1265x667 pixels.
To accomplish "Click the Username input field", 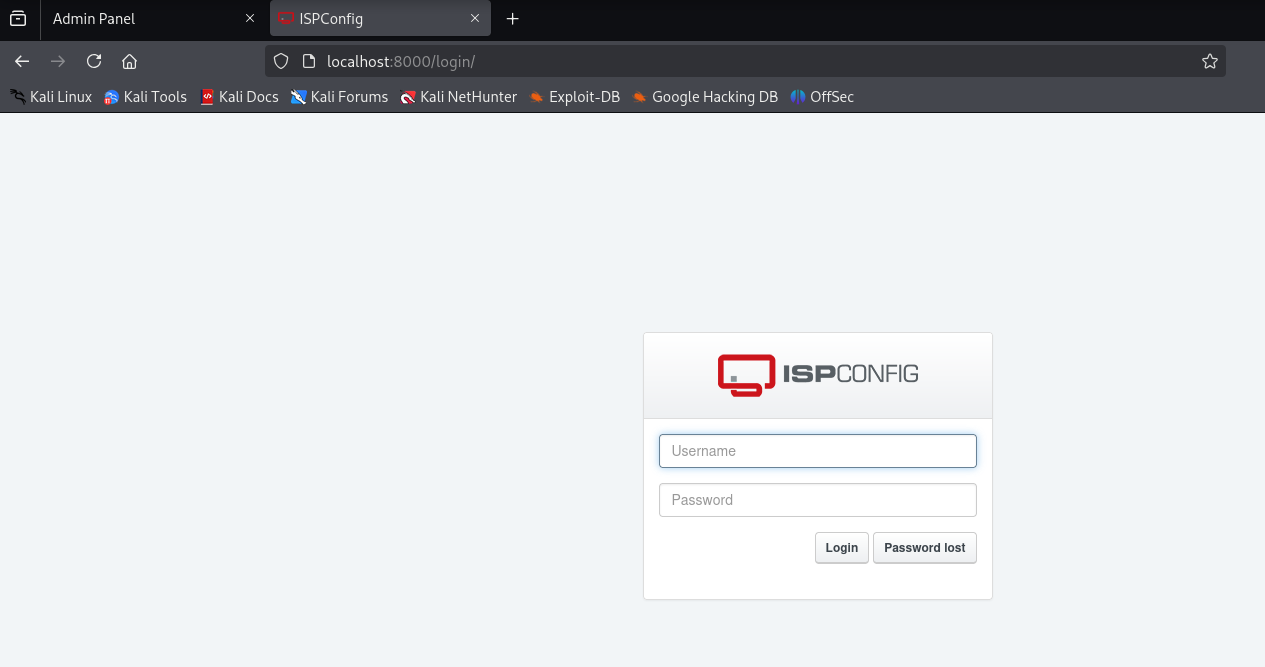I will tap(817, 451).
